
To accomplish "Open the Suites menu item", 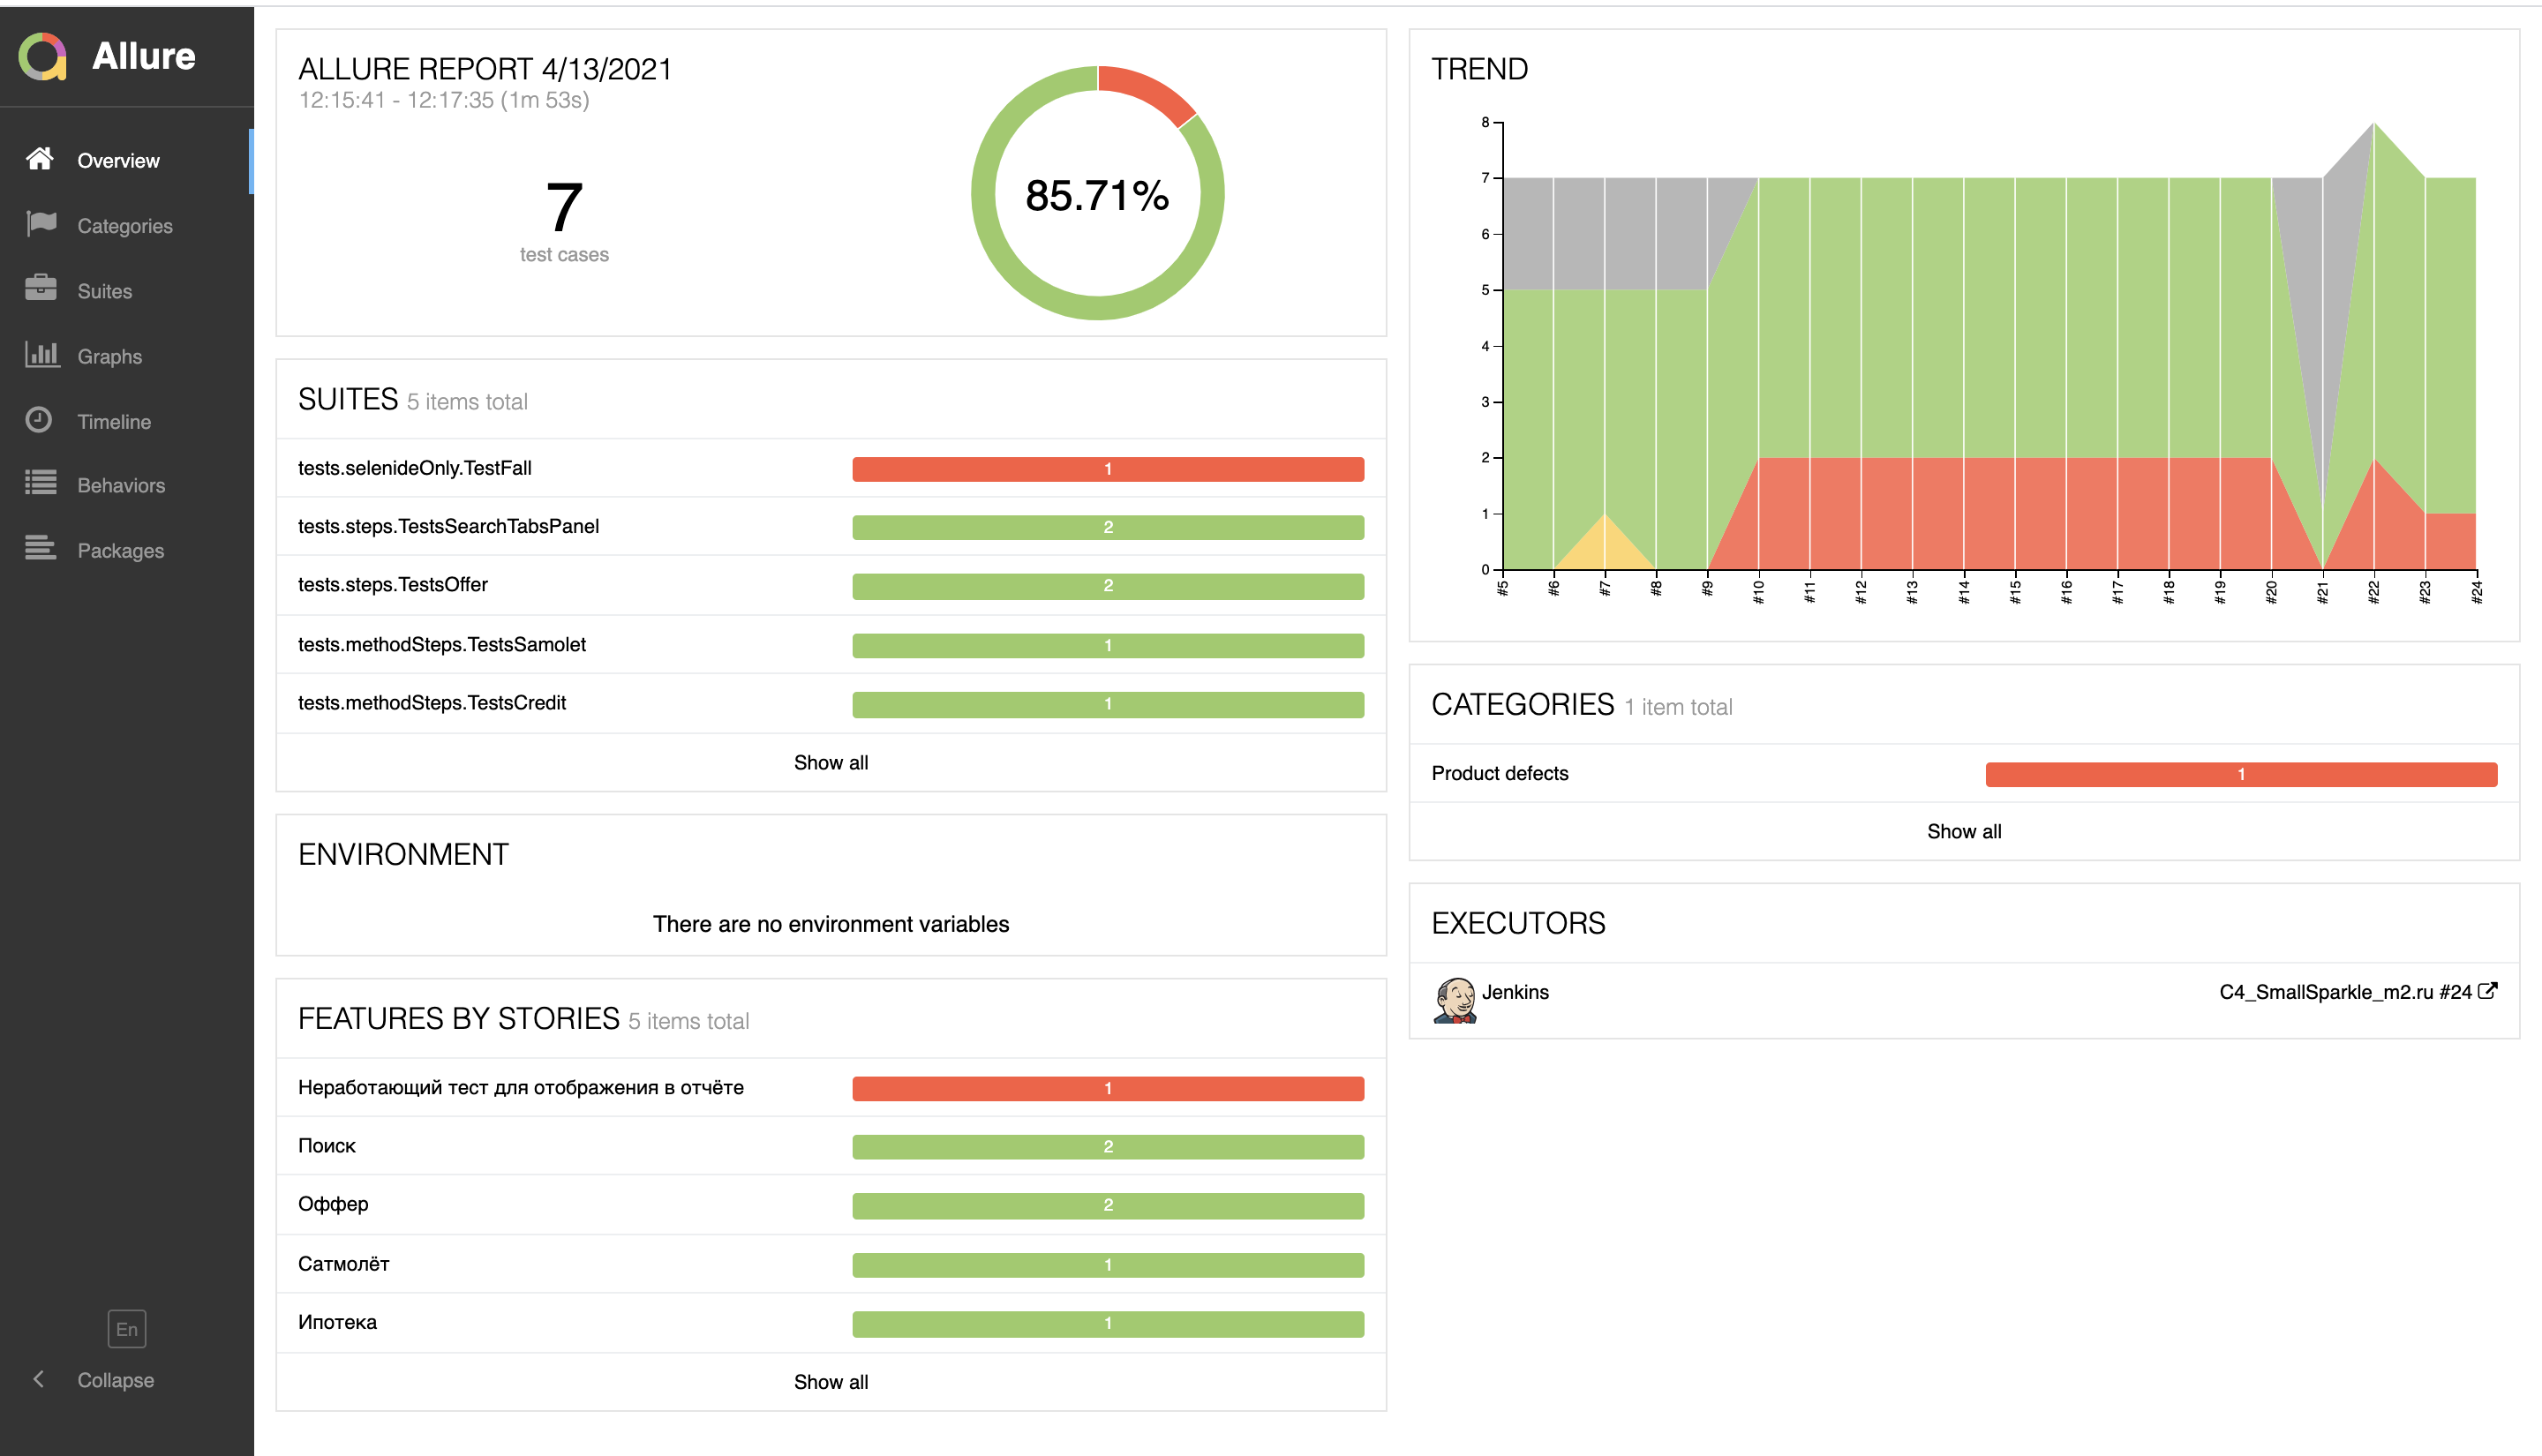I will pos(127,291).
